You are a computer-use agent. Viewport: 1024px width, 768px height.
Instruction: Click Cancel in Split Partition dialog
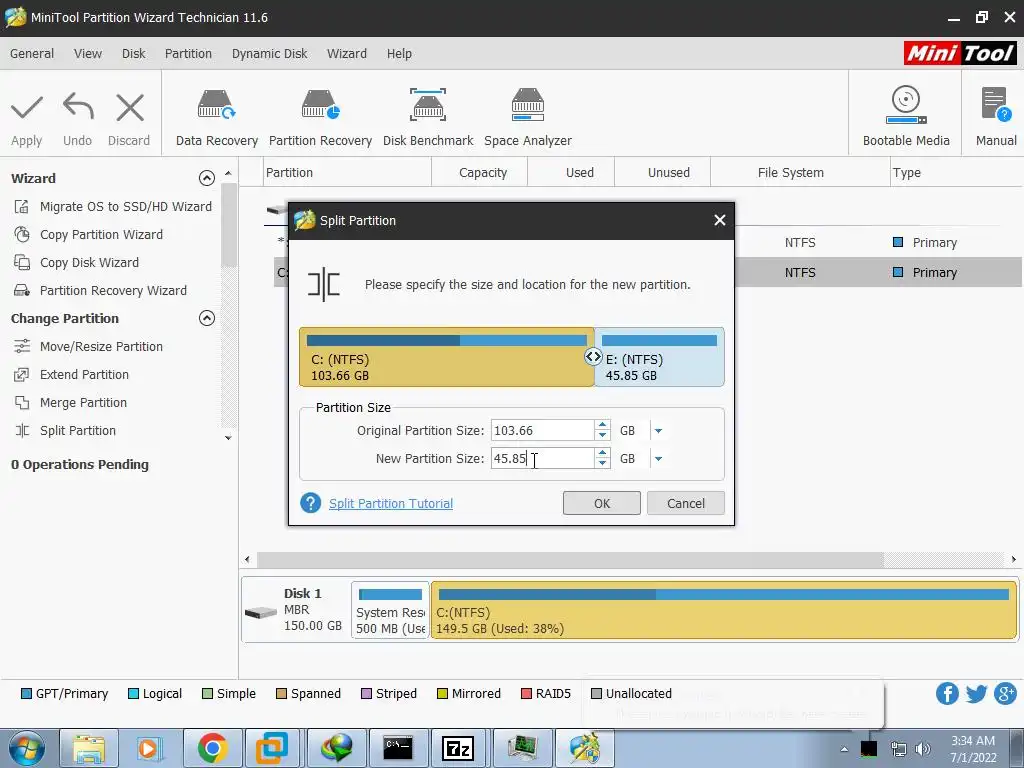[686, 503]
